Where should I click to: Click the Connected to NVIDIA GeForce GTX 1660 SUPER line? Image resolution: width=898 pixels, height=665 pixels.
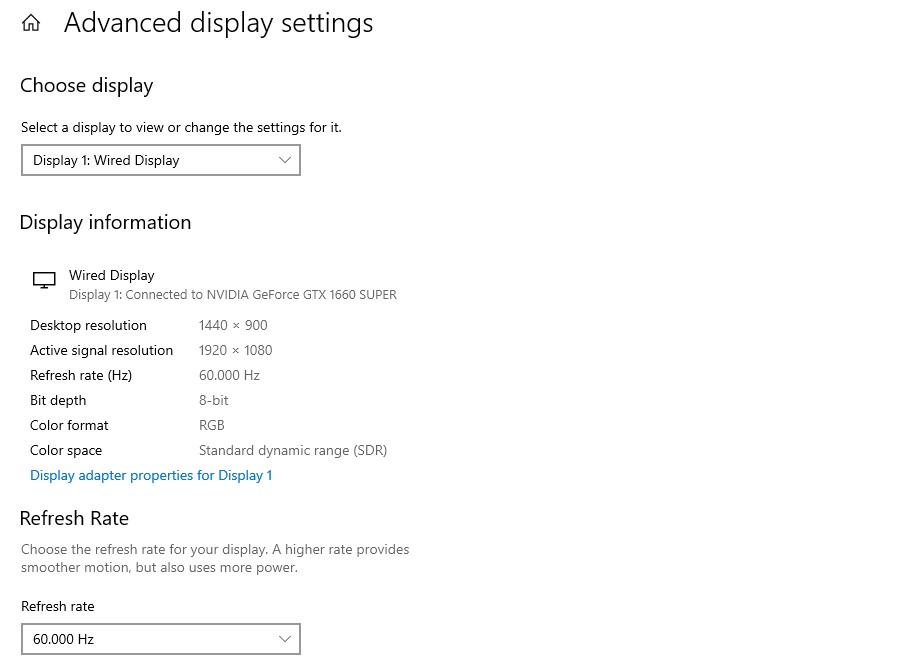[233, 294]
